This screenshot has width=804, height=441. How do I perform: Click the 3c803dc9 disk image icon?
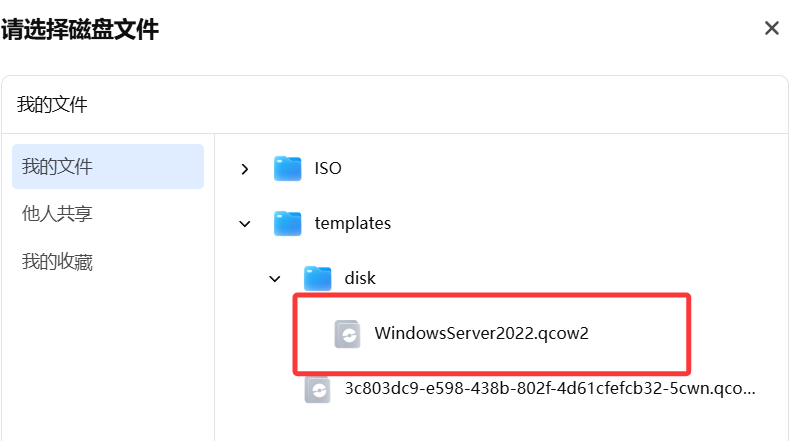(317, 389)
